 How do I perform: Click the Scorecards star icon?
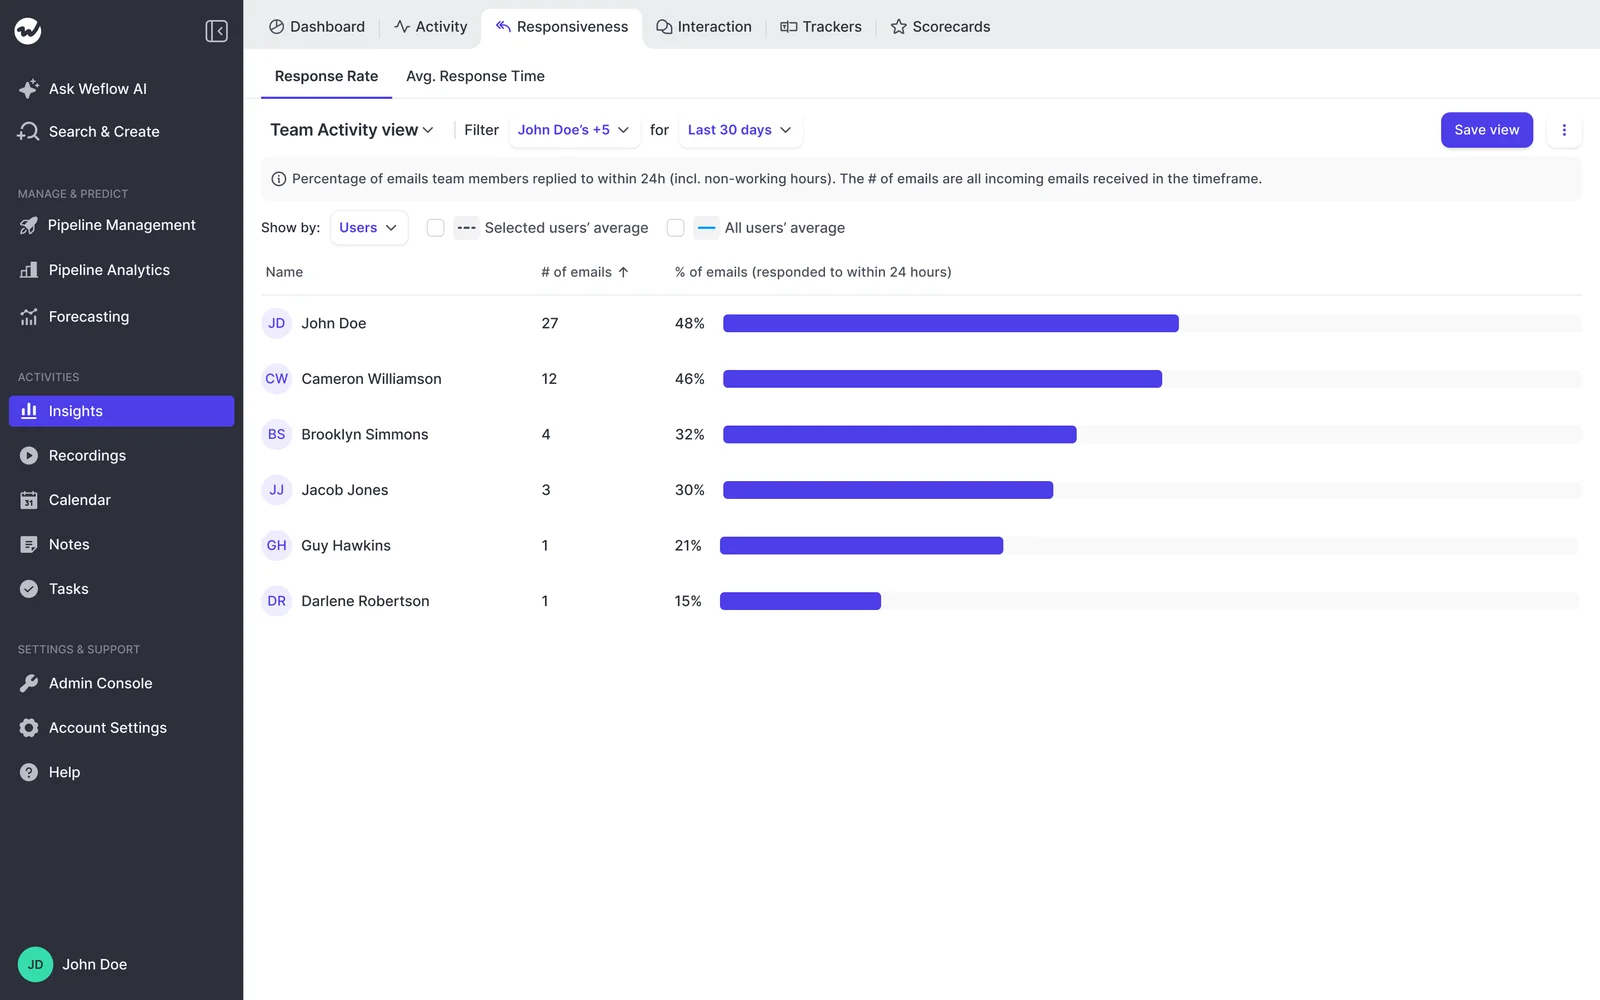tap(899, 27)
